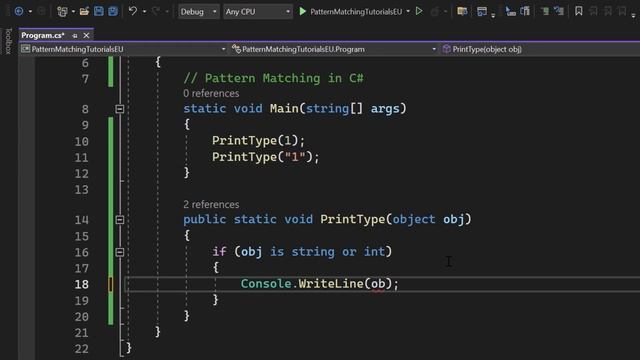The width and height of the screenshot is (640, 360).
Task: Click line number 18 in the margin
Action: [x=81, y=284]
